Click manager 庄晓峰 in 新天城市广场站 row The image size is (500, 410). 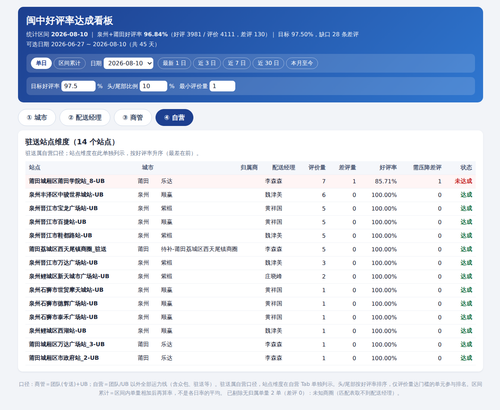pos(274,276)
